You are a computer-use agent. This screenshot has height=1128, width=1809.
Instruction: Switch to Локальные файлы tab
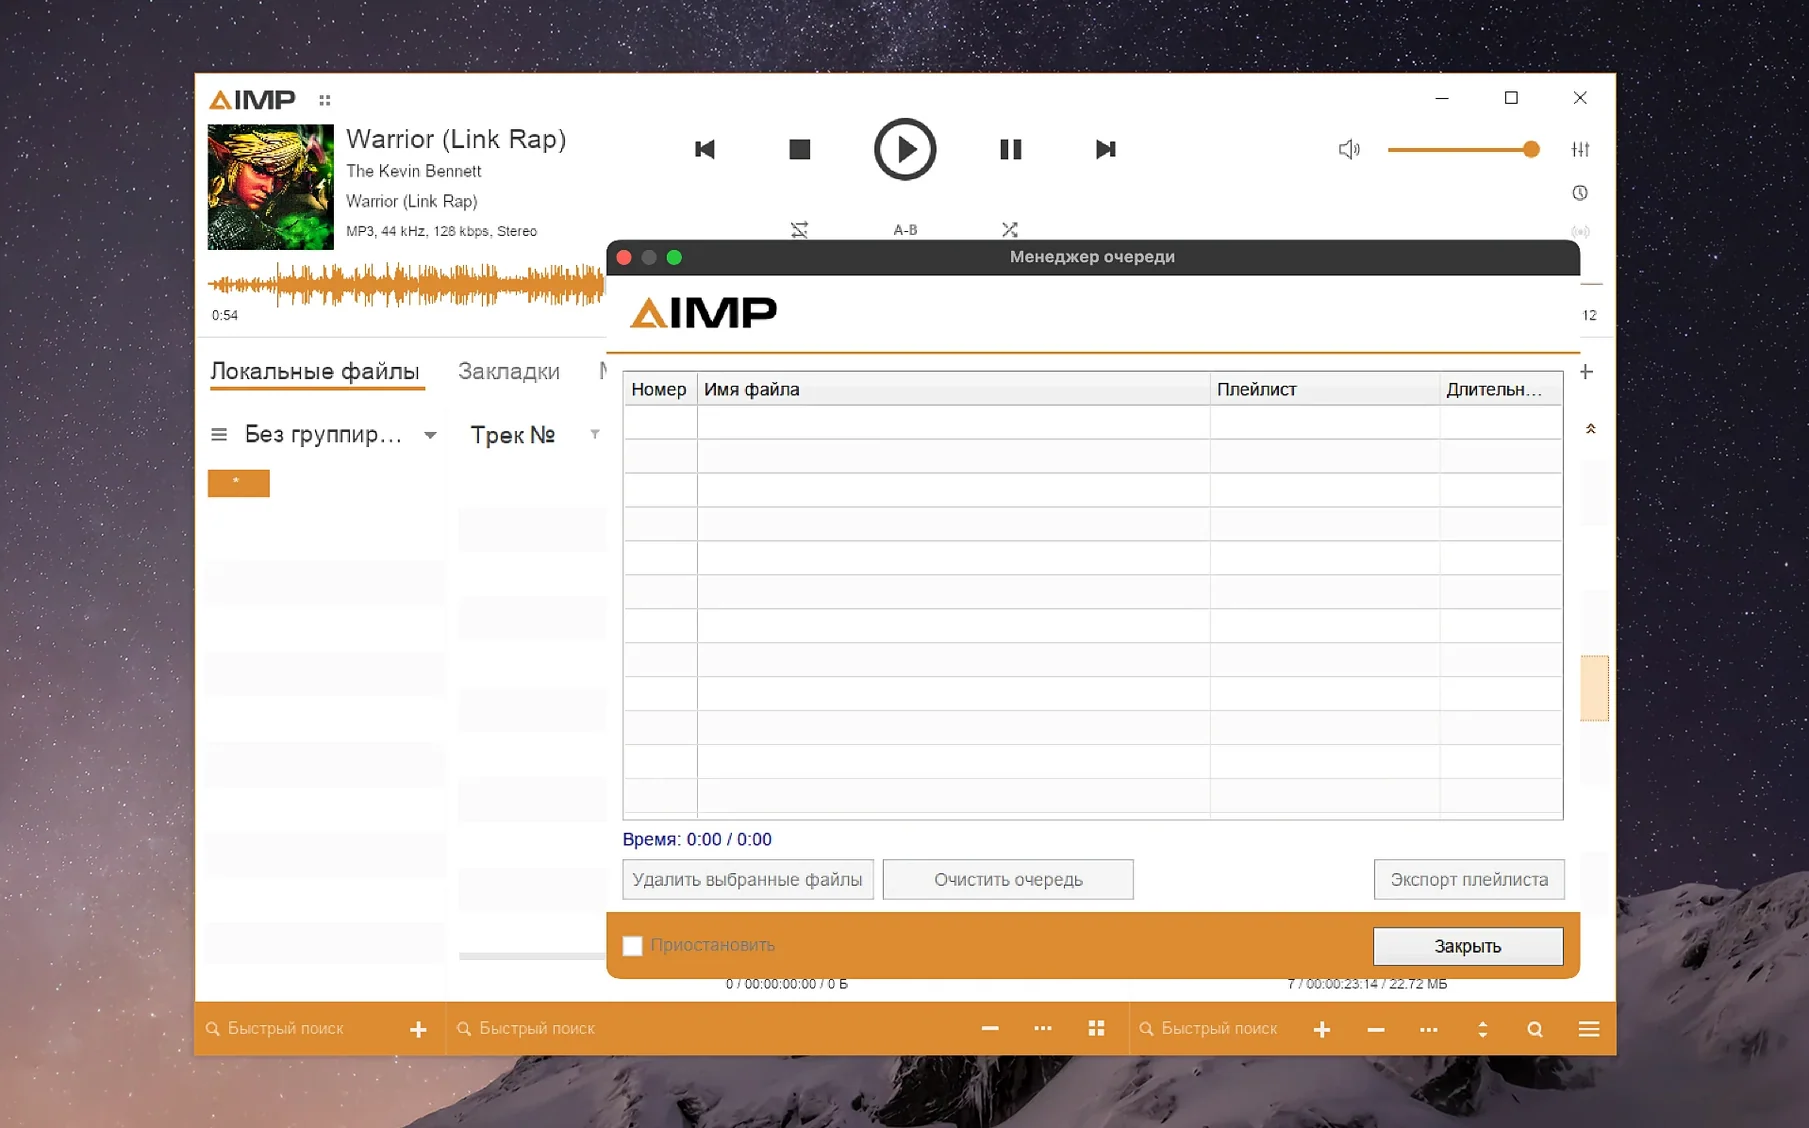[315, 372]
